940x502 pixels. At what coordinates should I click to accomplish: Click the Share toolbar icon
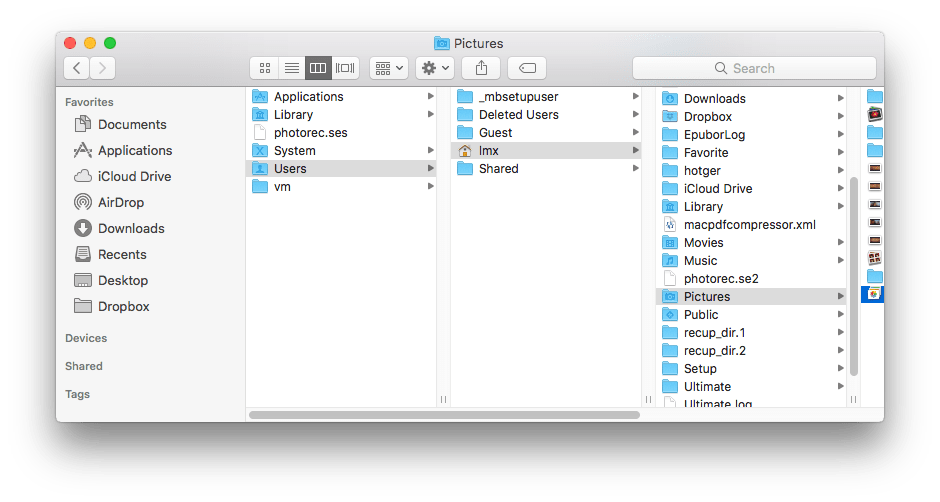tap(481, 68)
